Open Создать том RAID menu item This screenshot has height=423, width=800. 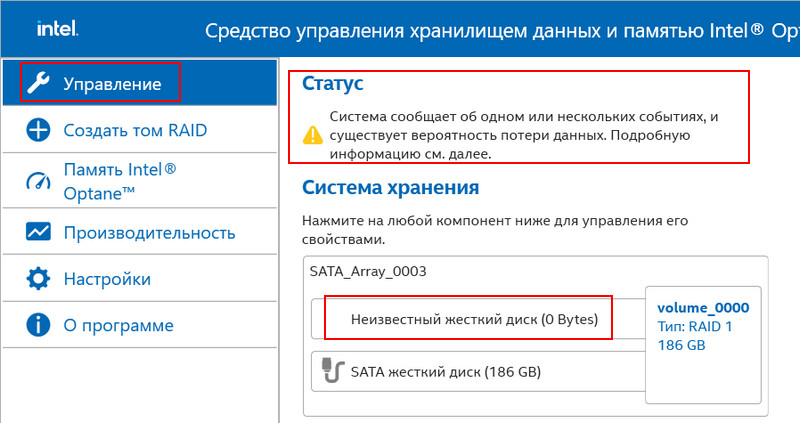(140, 130)
